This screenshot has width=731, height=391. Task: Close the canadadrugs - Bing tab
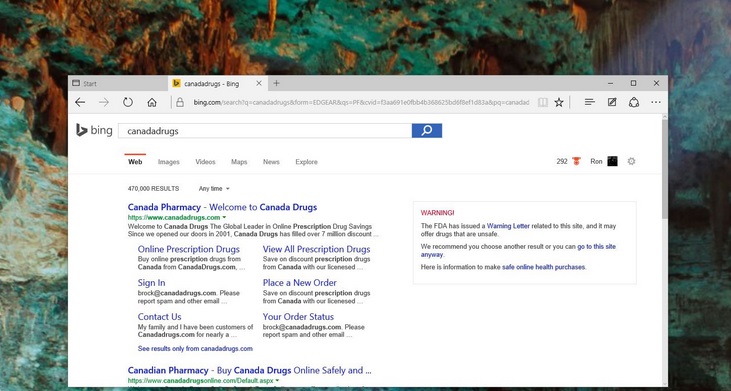tap(259, 83)
